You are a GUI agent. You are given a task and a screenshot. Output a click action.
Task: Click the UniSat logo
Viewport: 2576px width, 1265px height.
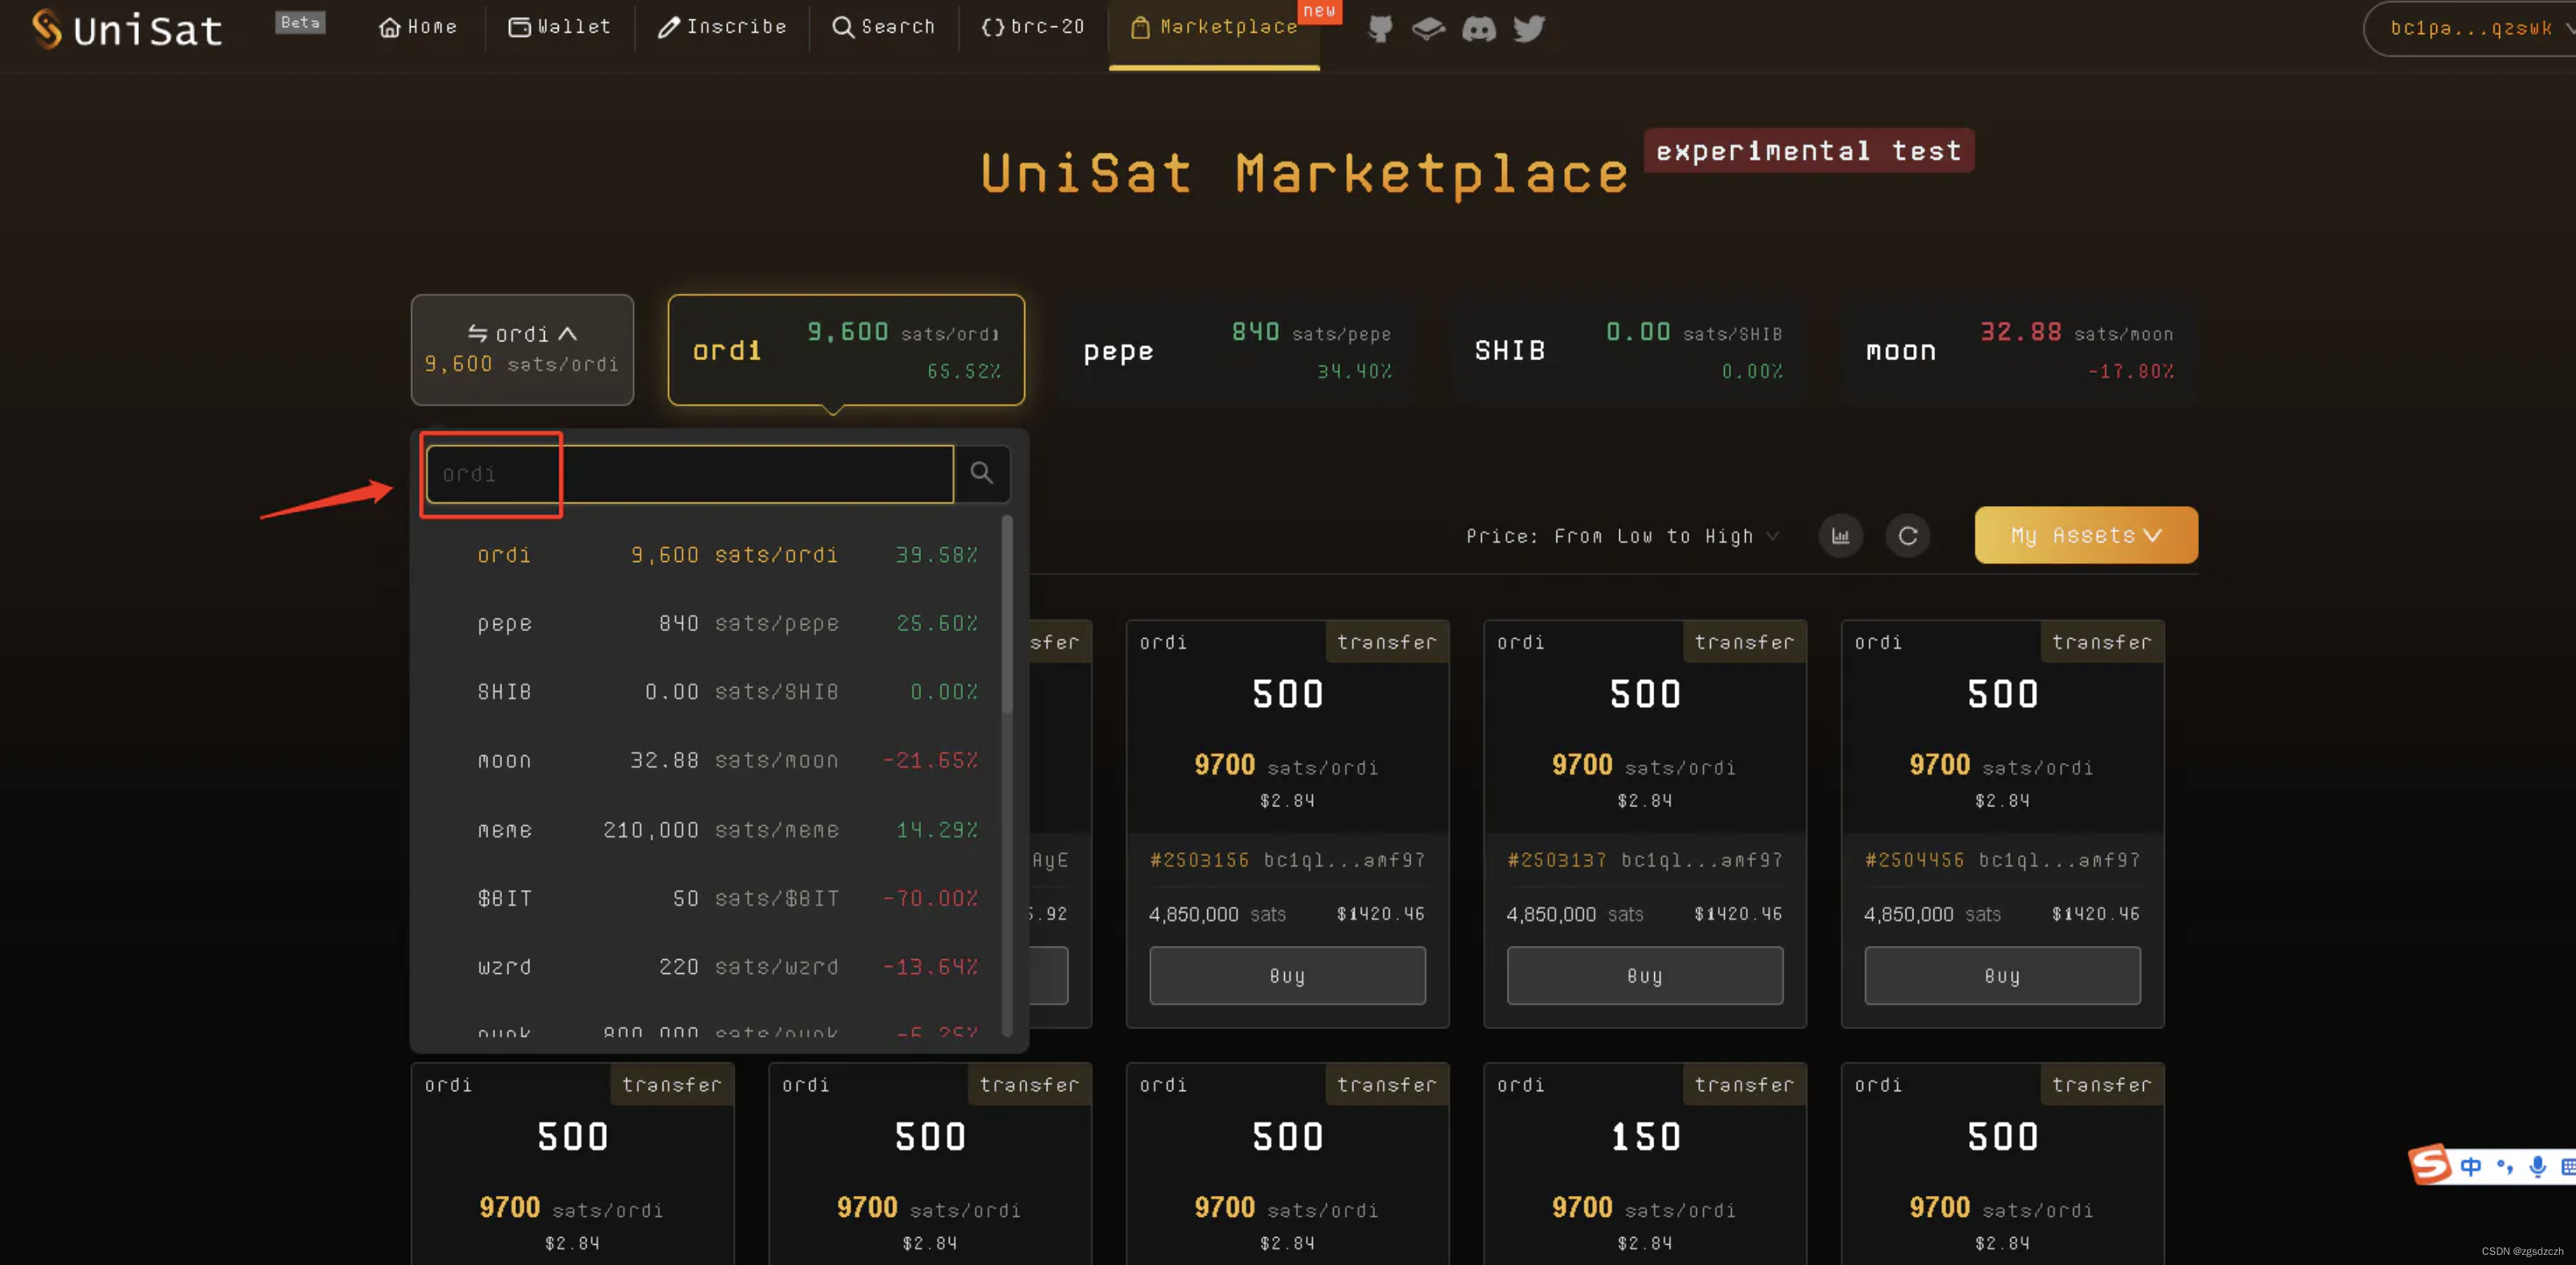[x=126, y=29]
